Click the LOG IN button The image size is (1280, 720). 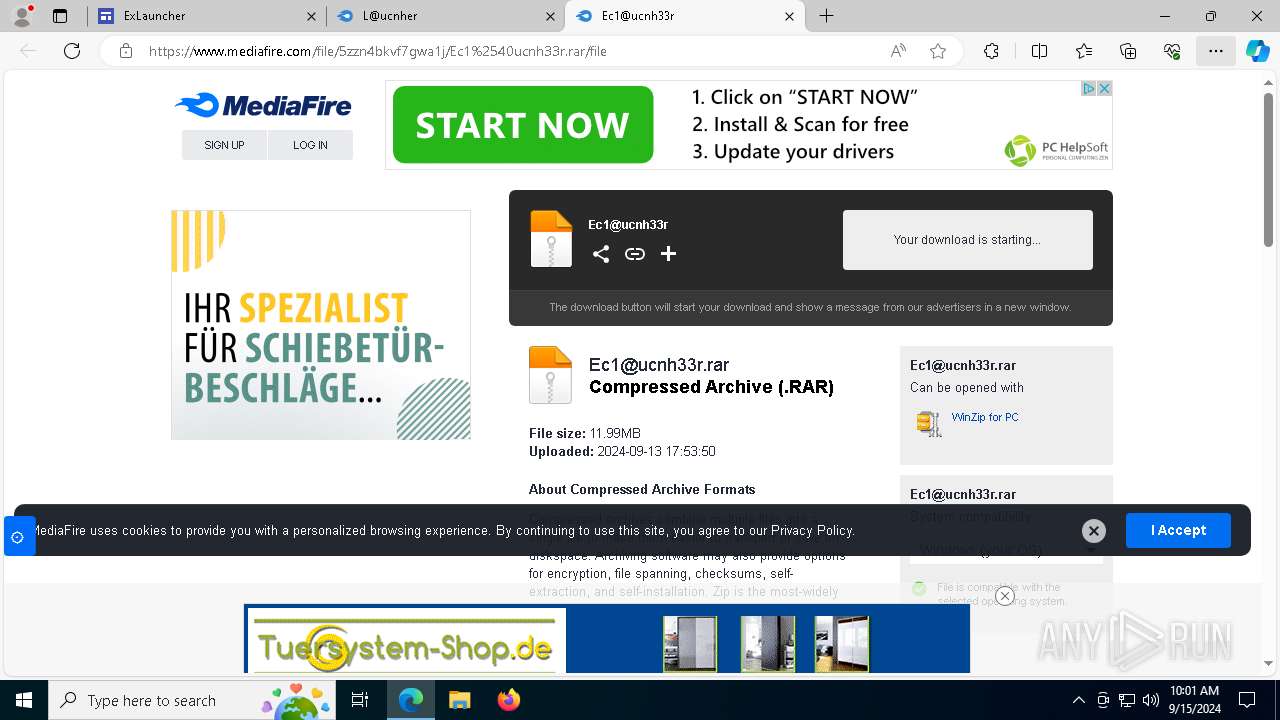[310, 145]
